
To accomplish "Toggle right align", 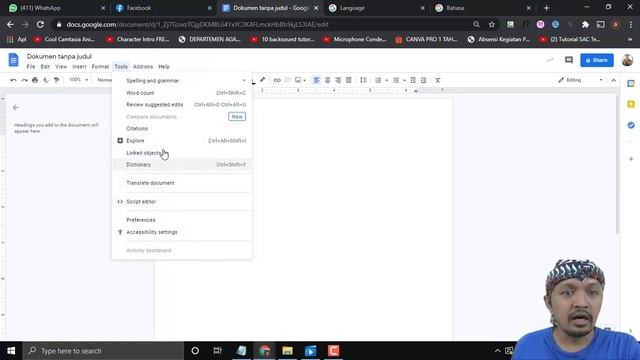I will coord(338,80).
